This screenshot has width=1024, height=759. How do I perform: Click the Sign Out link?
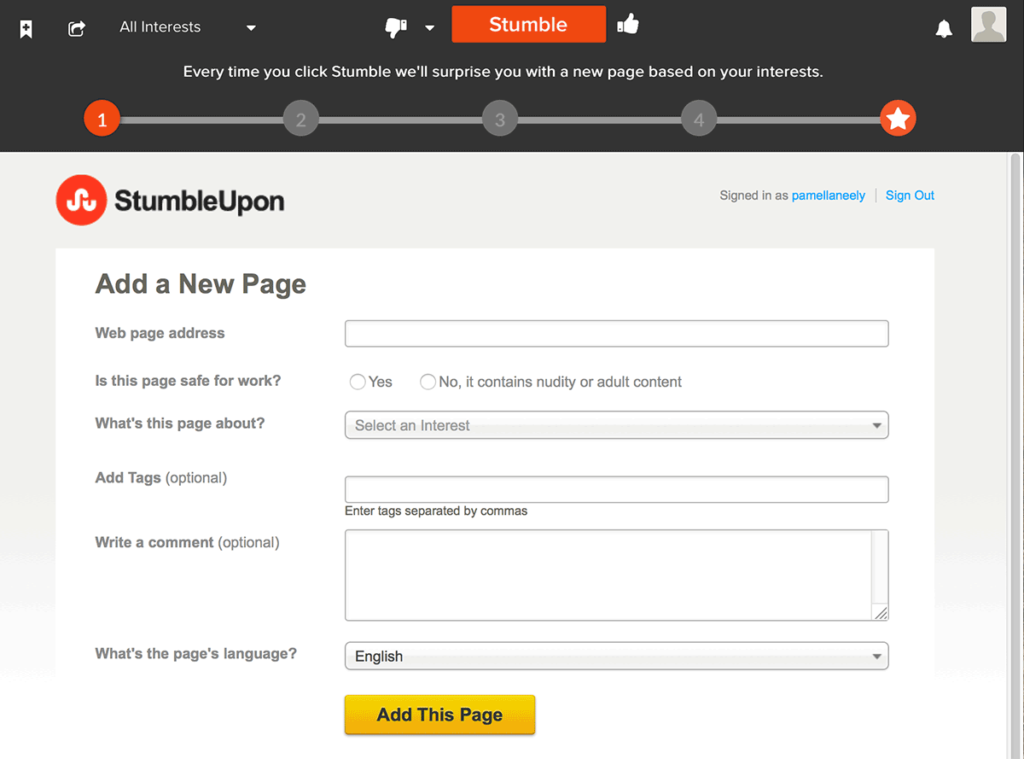[x=910, y=195]
